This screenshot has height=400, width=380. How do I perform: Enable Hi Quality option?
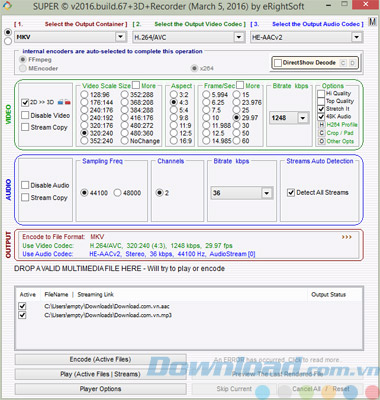point(321,94)
